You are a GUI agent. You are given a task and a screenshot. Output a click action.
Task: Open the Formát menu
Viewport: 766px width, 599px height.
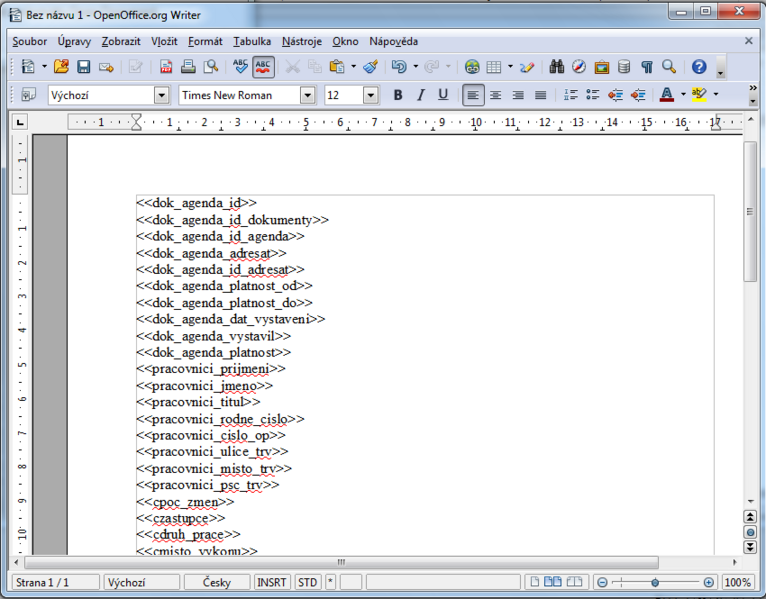pyautogui.click(x=205, y=42)
